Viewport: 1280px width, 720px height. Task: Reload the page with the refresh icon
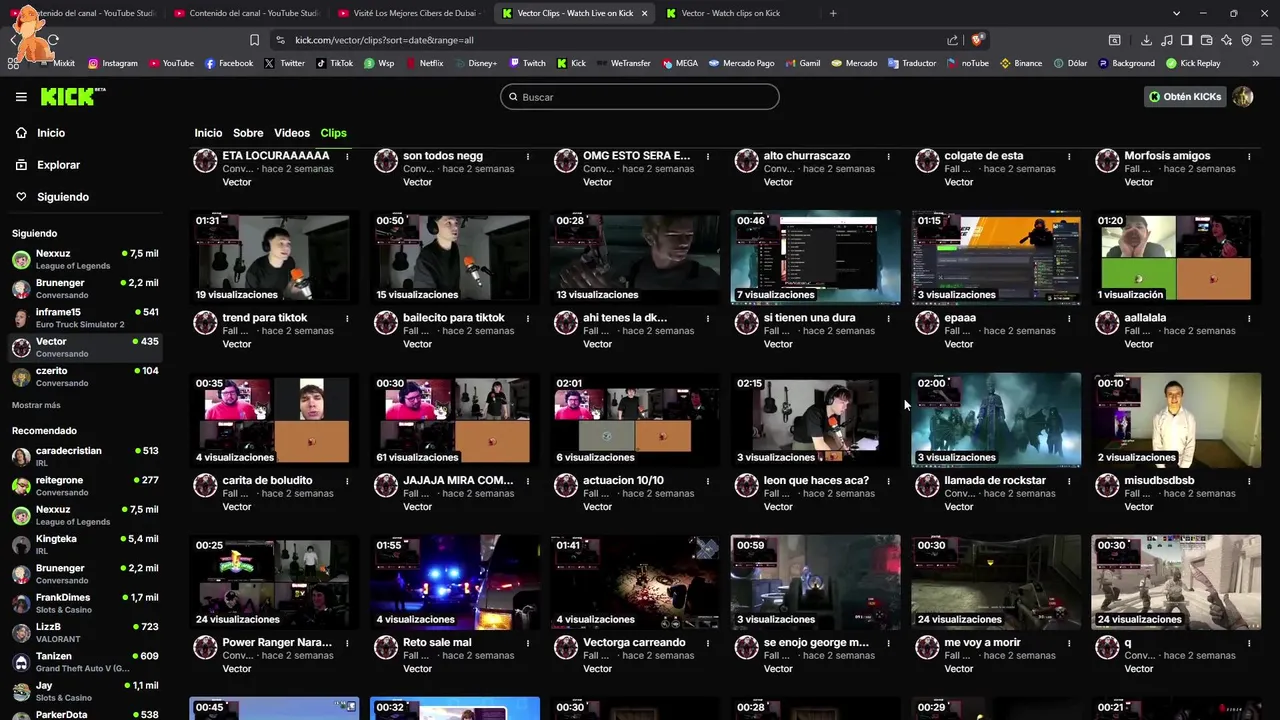pos(53,40)
